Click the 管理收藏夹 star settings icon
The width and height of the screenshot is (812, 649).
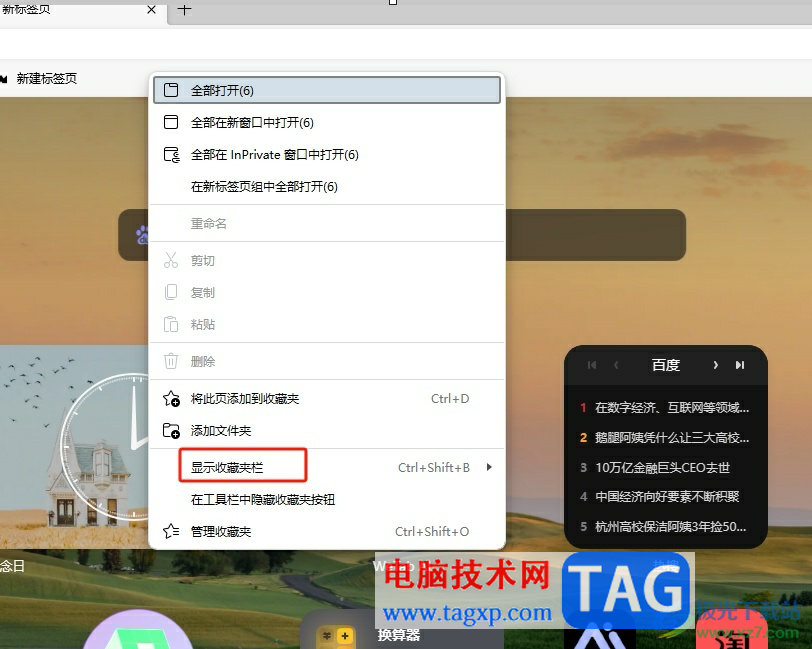pos(173,531)
